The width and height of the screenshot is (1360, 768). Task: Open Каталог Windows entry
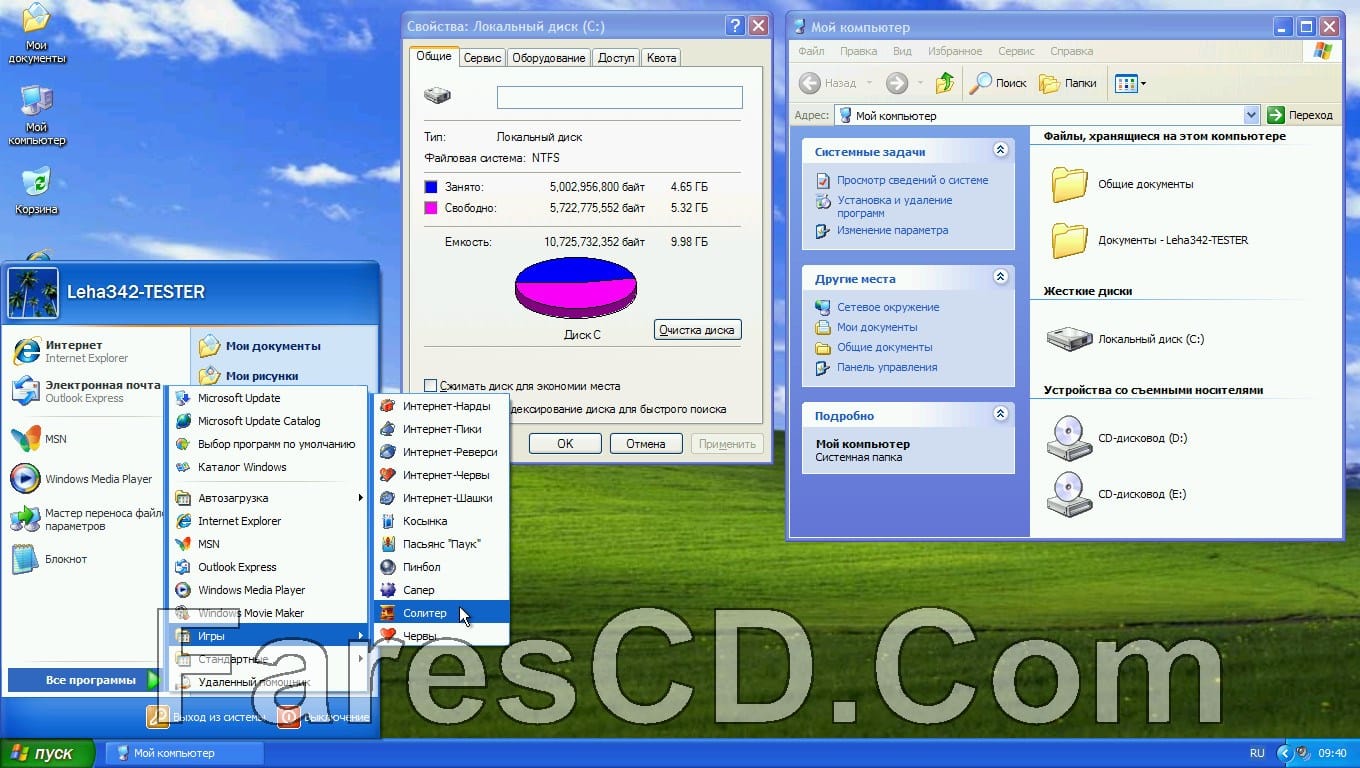266,467
